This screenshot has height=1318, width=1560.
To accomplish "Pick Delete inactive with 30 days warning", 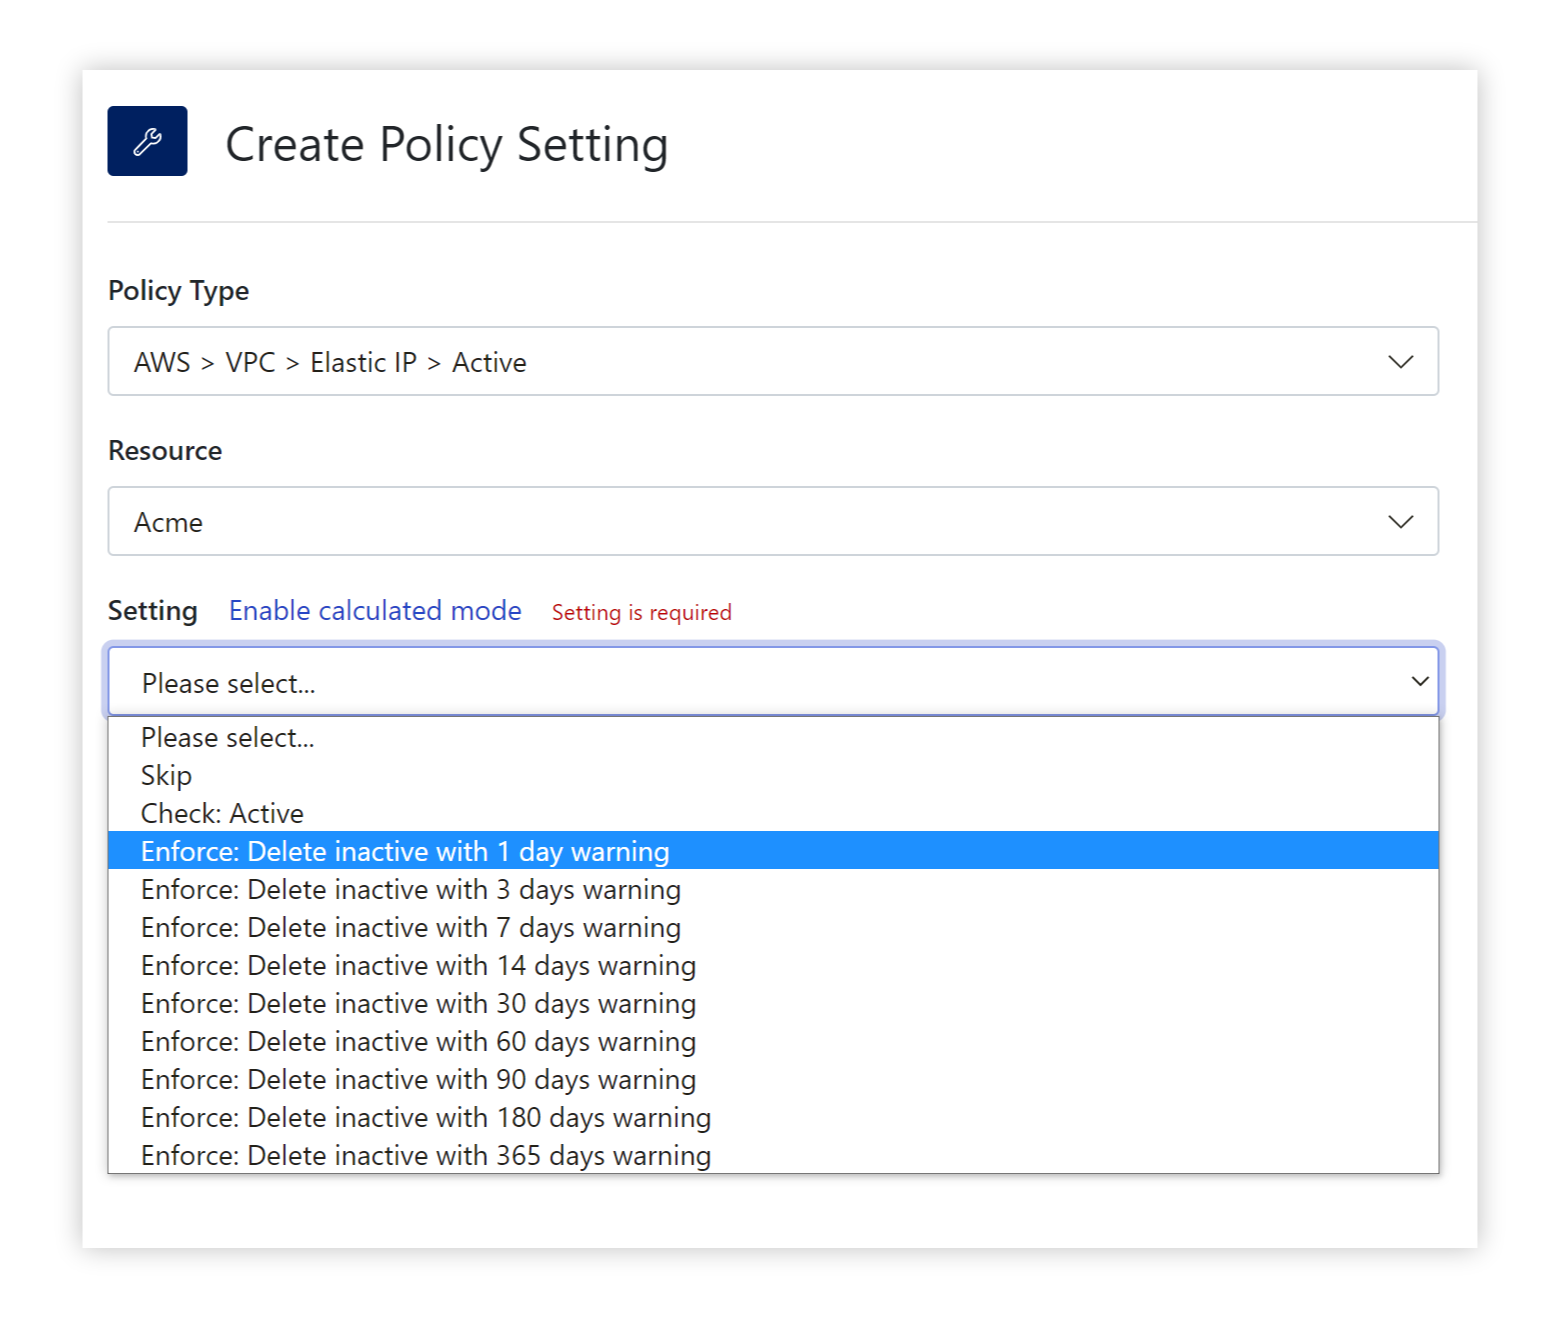I will (x=773, y=1003).
